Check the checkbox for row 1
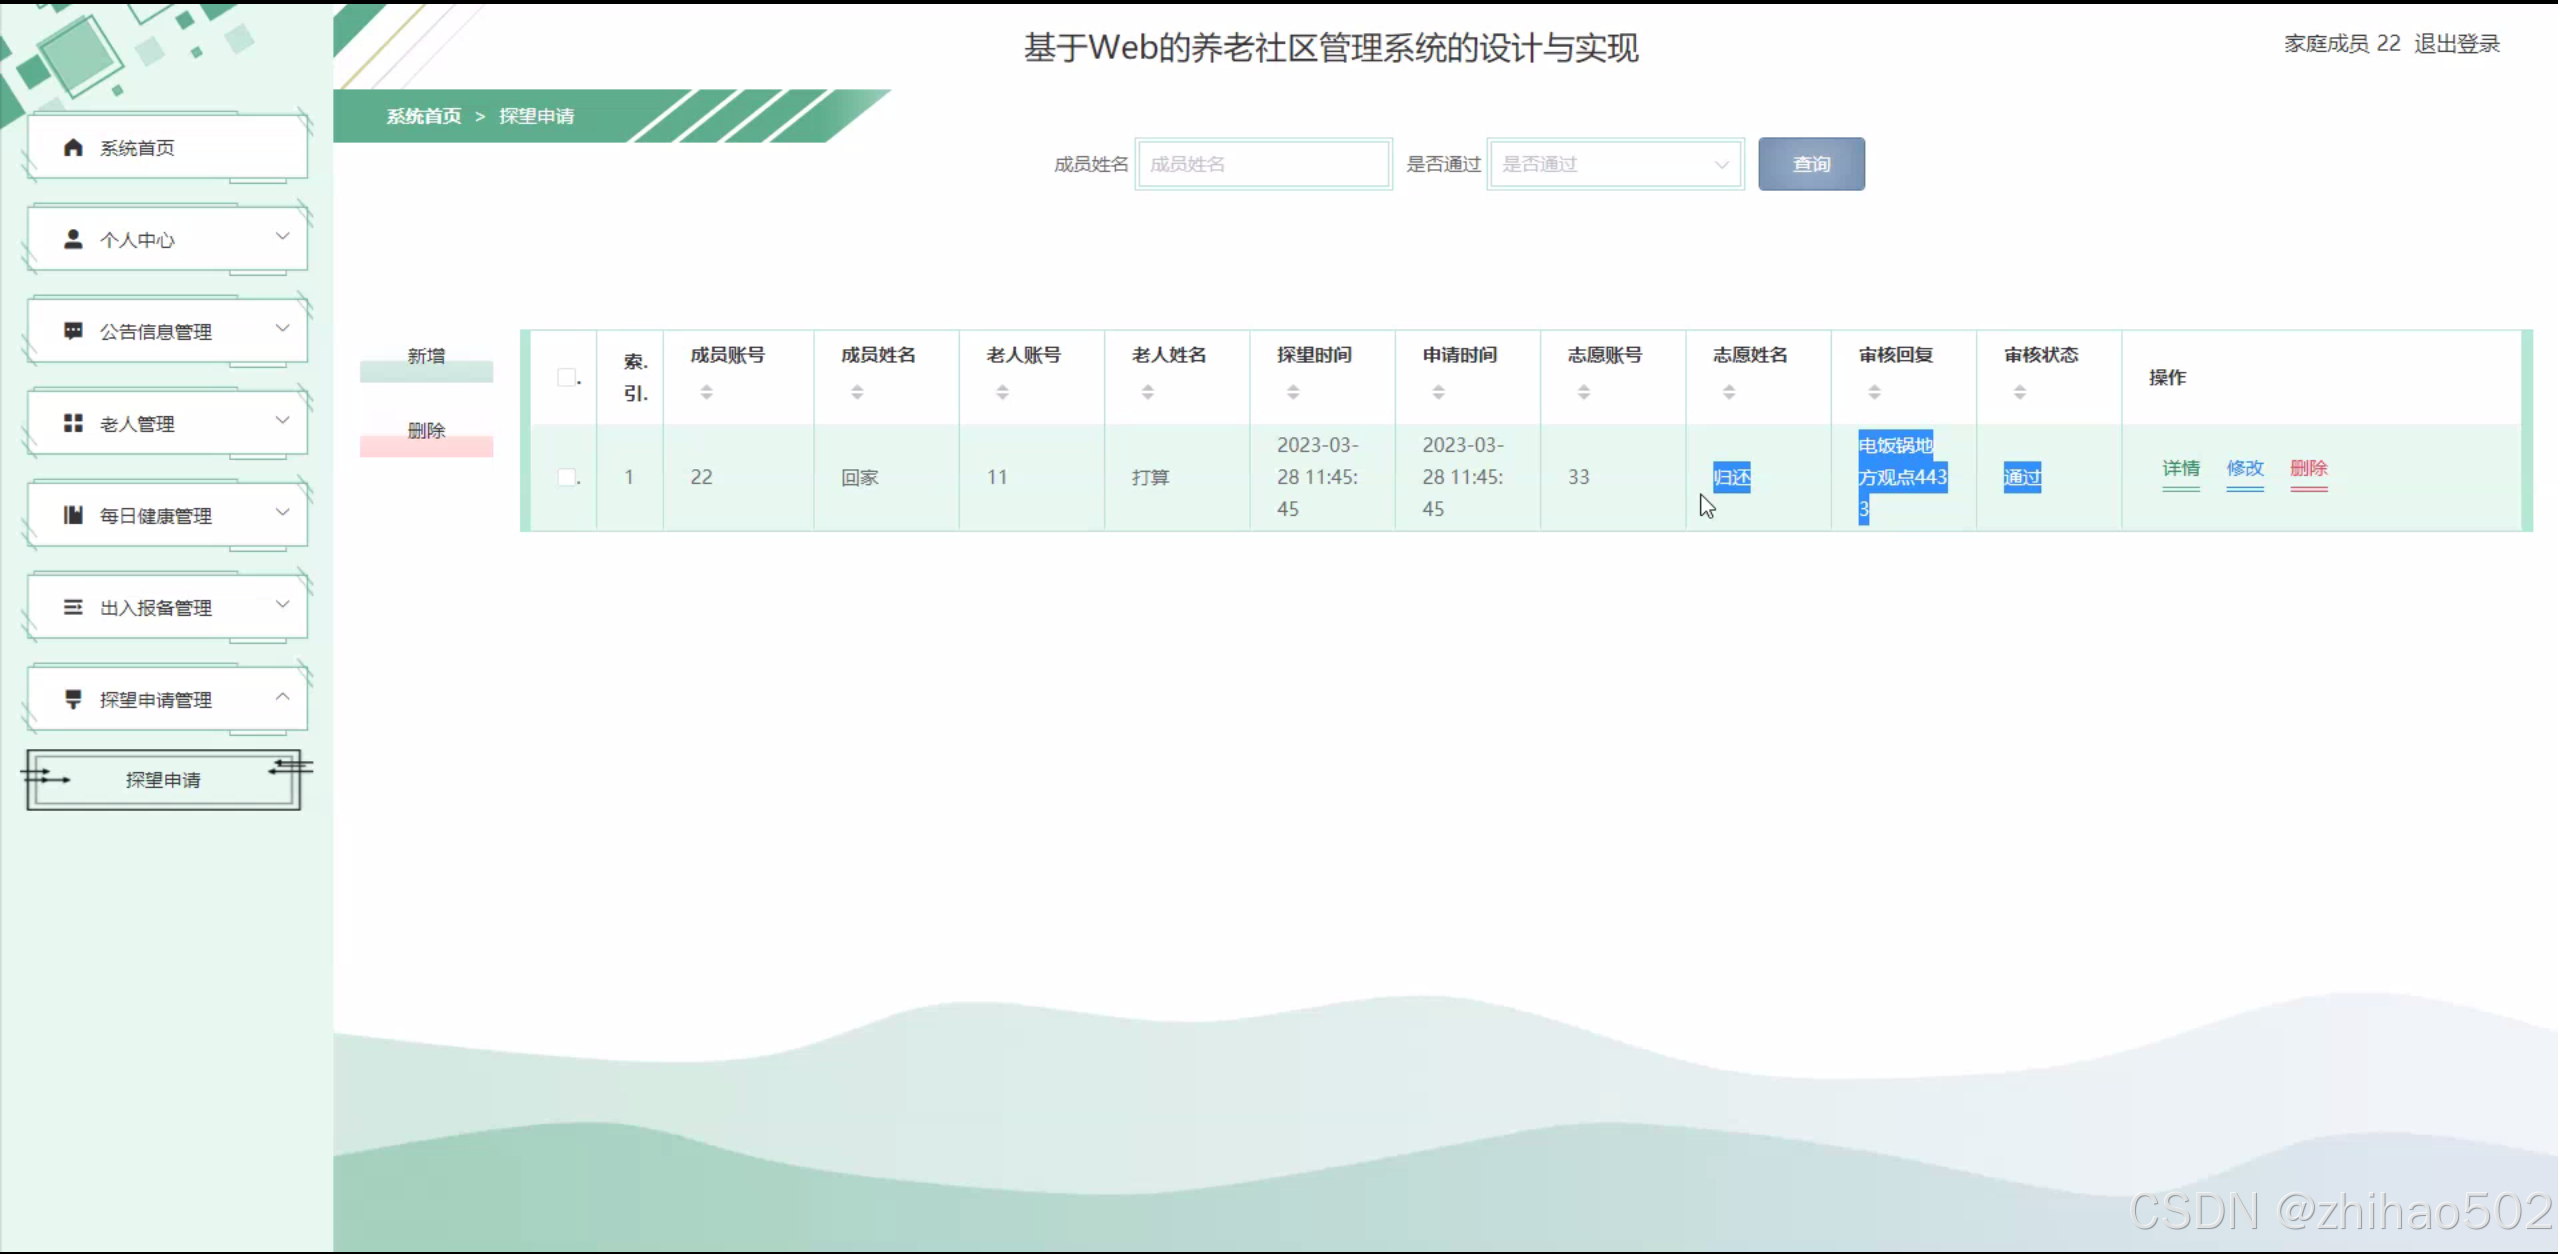Screen dimensions: 2558x1254 [566, 477]
